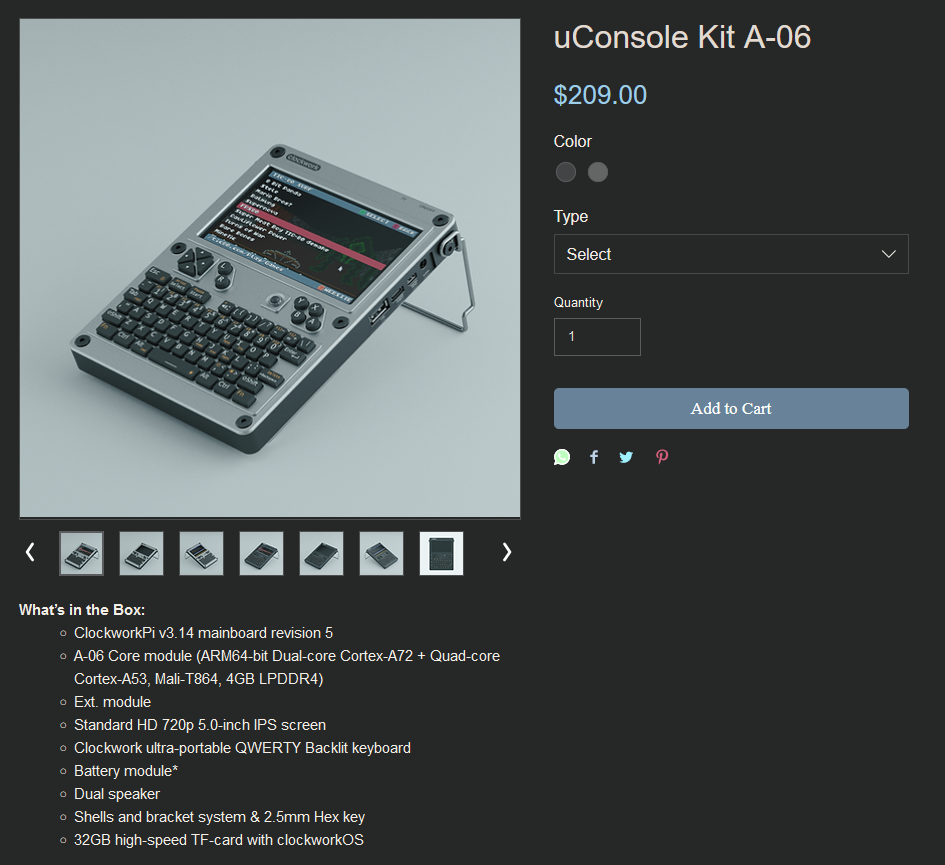Go to previous thumbnails with left arrow

point(30,552)
